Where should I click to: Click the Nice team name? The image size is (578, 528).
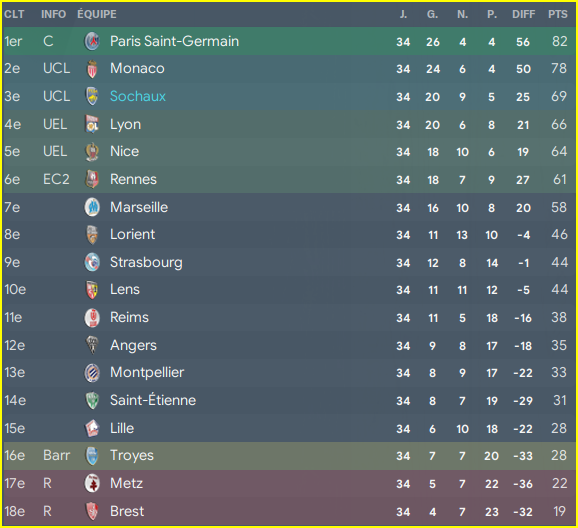point(125,152)
